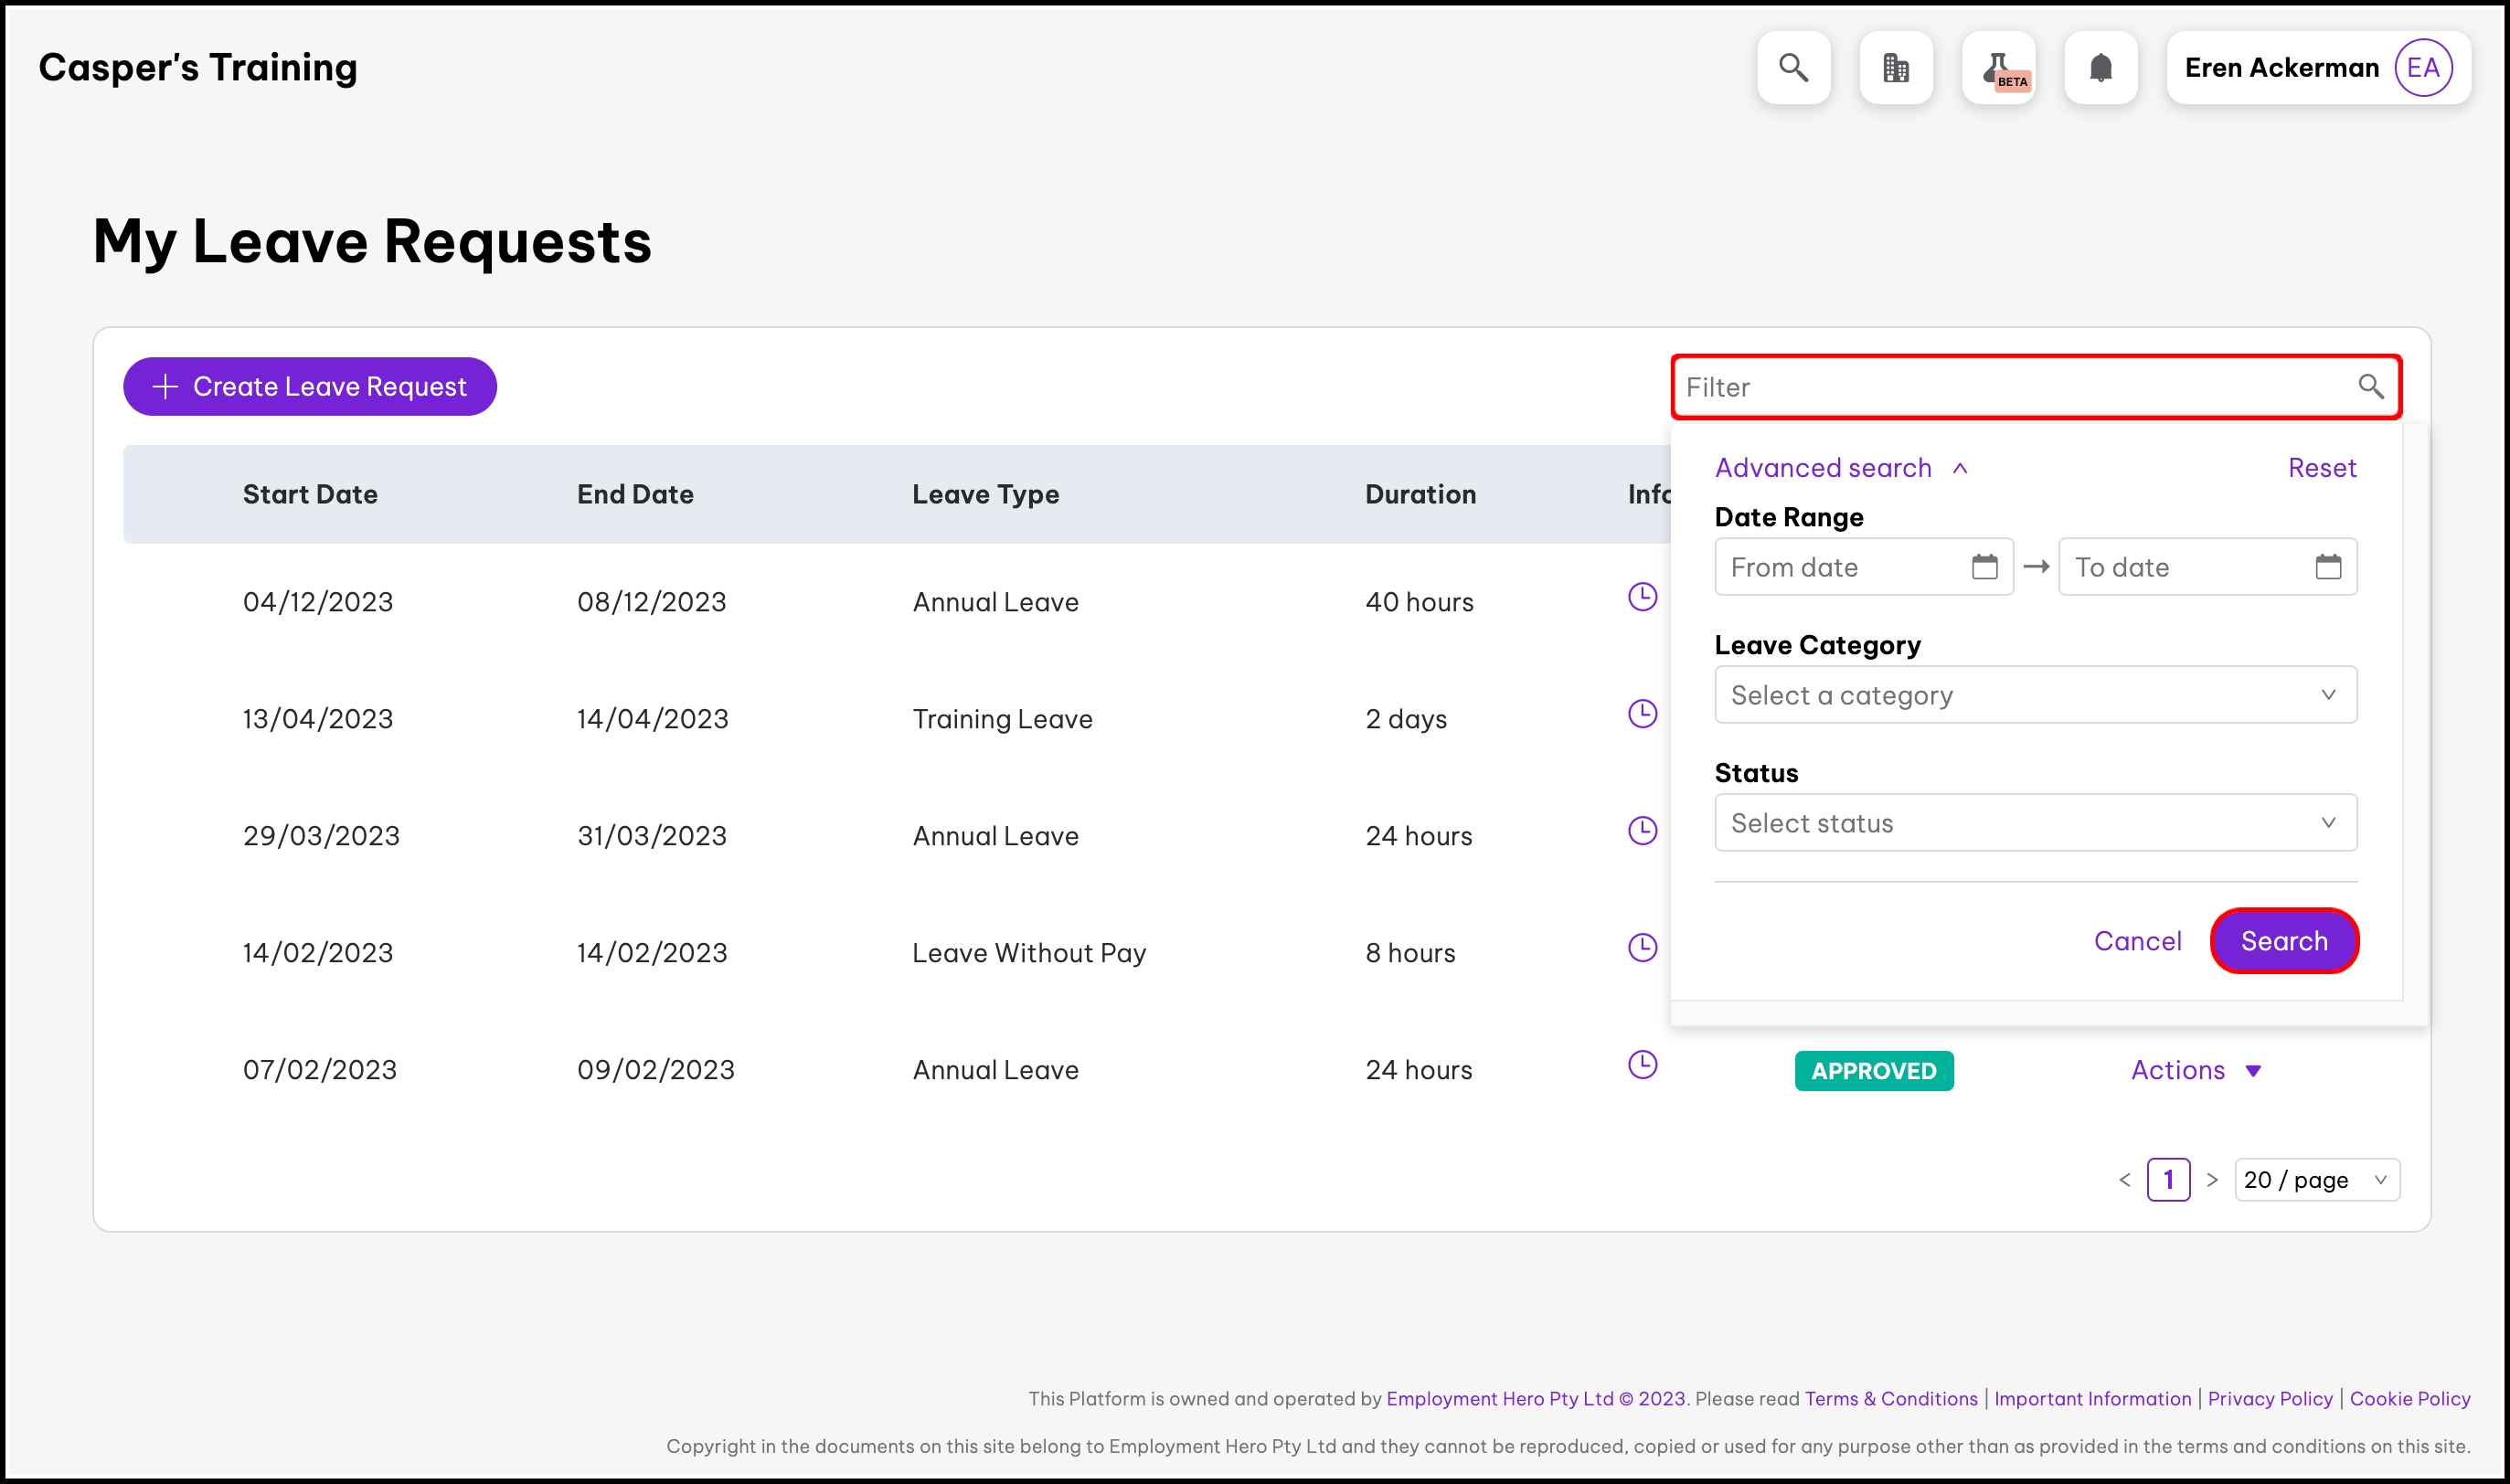The image size is (2510, 1484).
Task: Click clock icon on Leave Without Pay row
Action: [x=1642, y=948]
